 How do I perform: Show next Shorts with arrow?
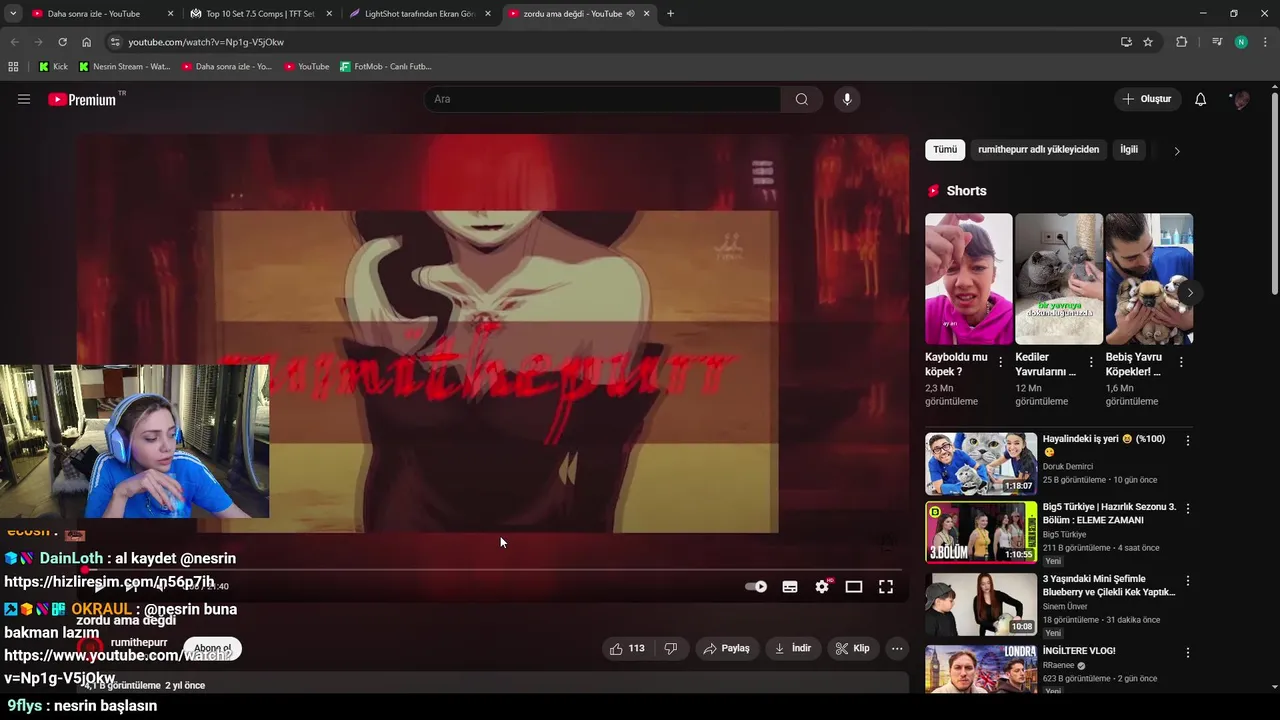tap(1189, 293)
